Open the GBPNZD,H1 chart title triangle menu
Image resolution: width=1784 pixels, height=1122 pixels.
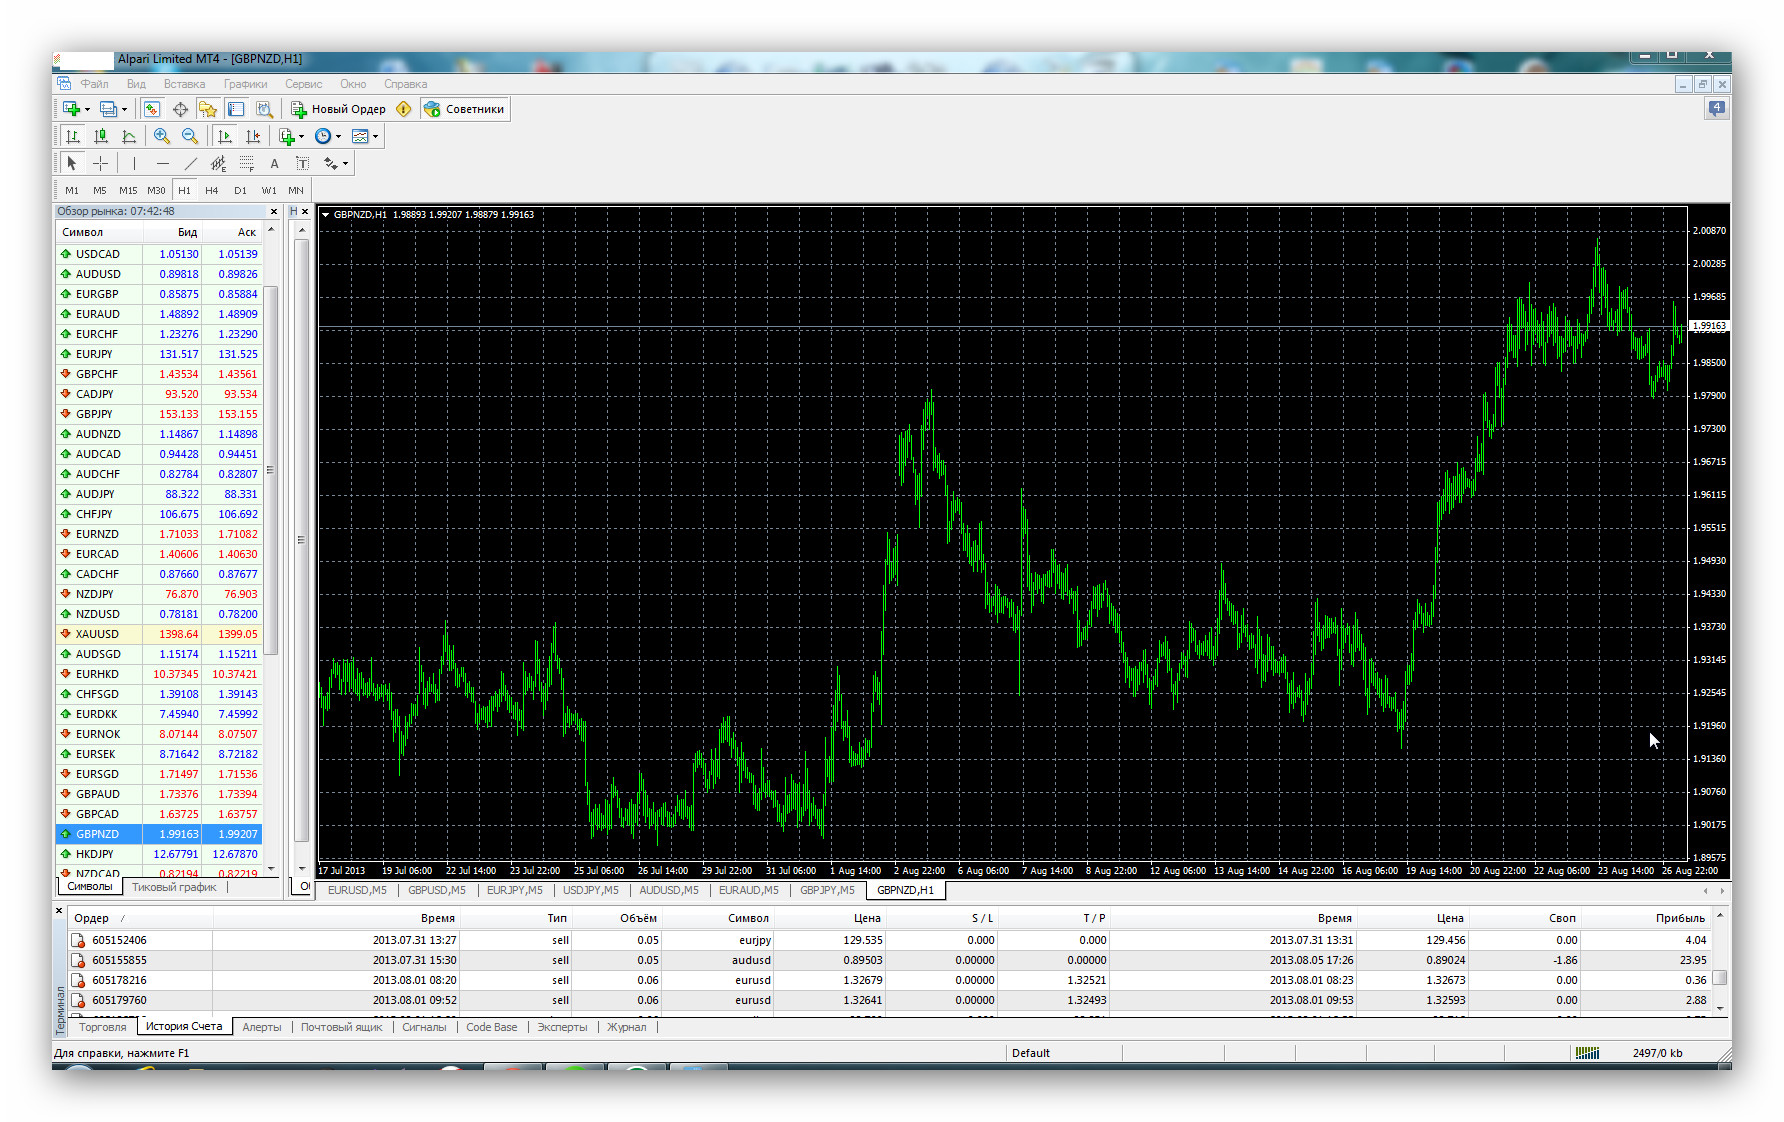pos(326,214)
